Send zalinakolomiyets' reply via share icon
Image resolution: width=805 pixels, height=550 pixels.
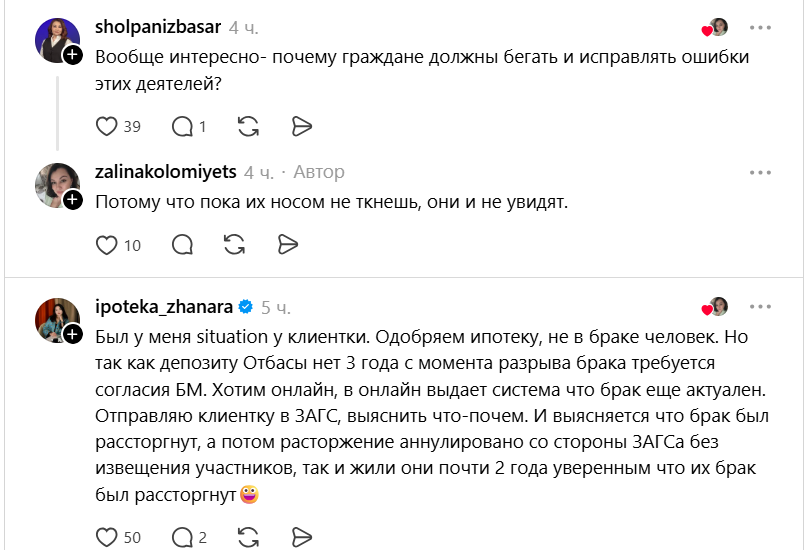point(288,245)
